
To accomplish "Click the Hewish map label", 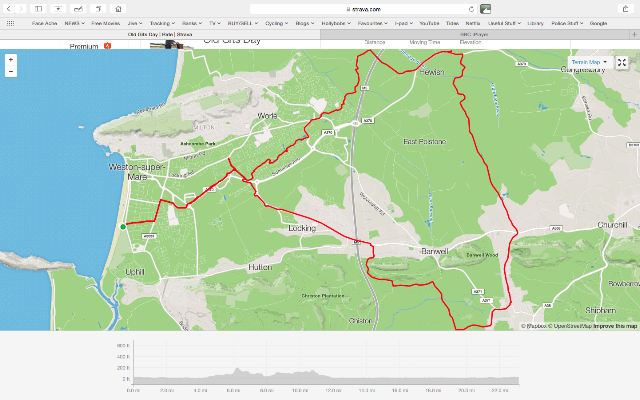I will [432, 72].
